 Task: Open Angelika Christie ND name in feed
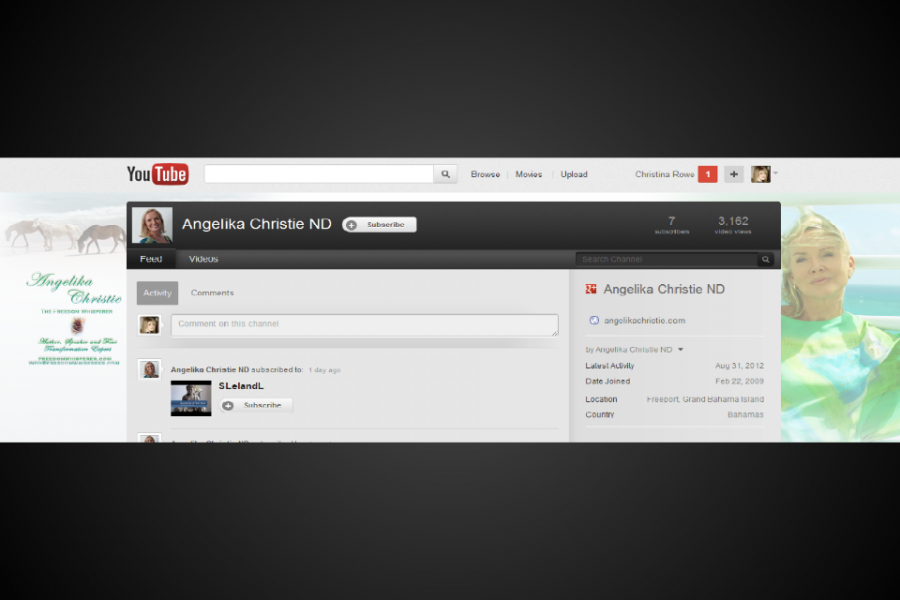click(x=210, y=370)
